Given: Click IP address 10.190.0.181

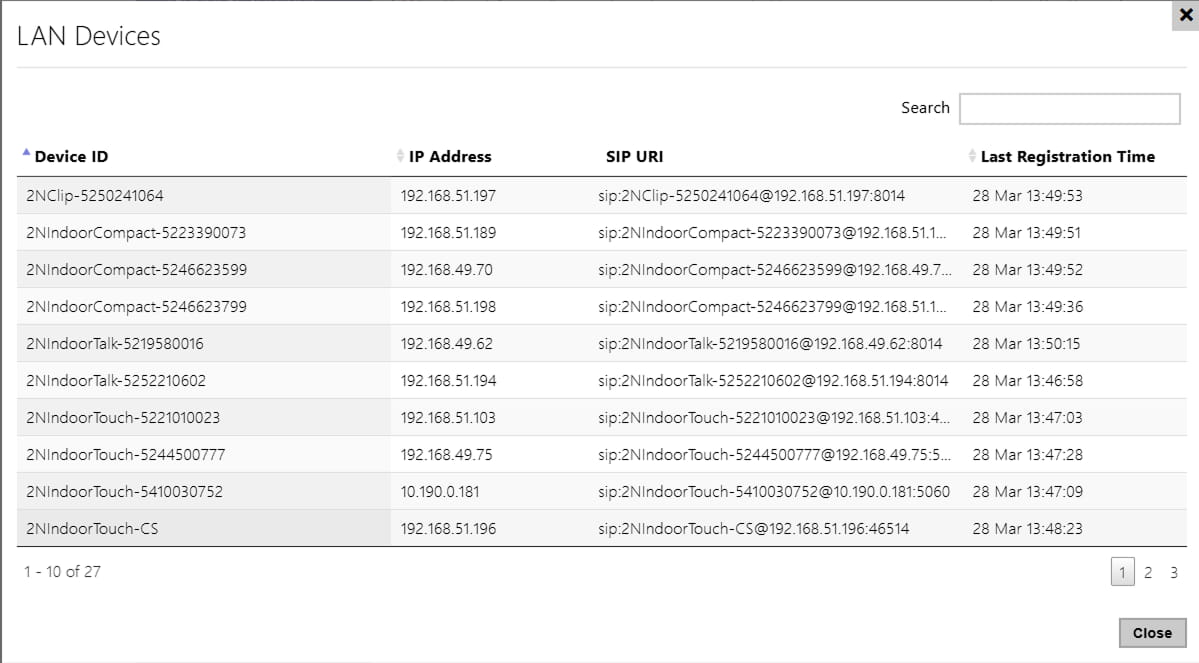Looking at the screenshot, I should click(440, 492).
